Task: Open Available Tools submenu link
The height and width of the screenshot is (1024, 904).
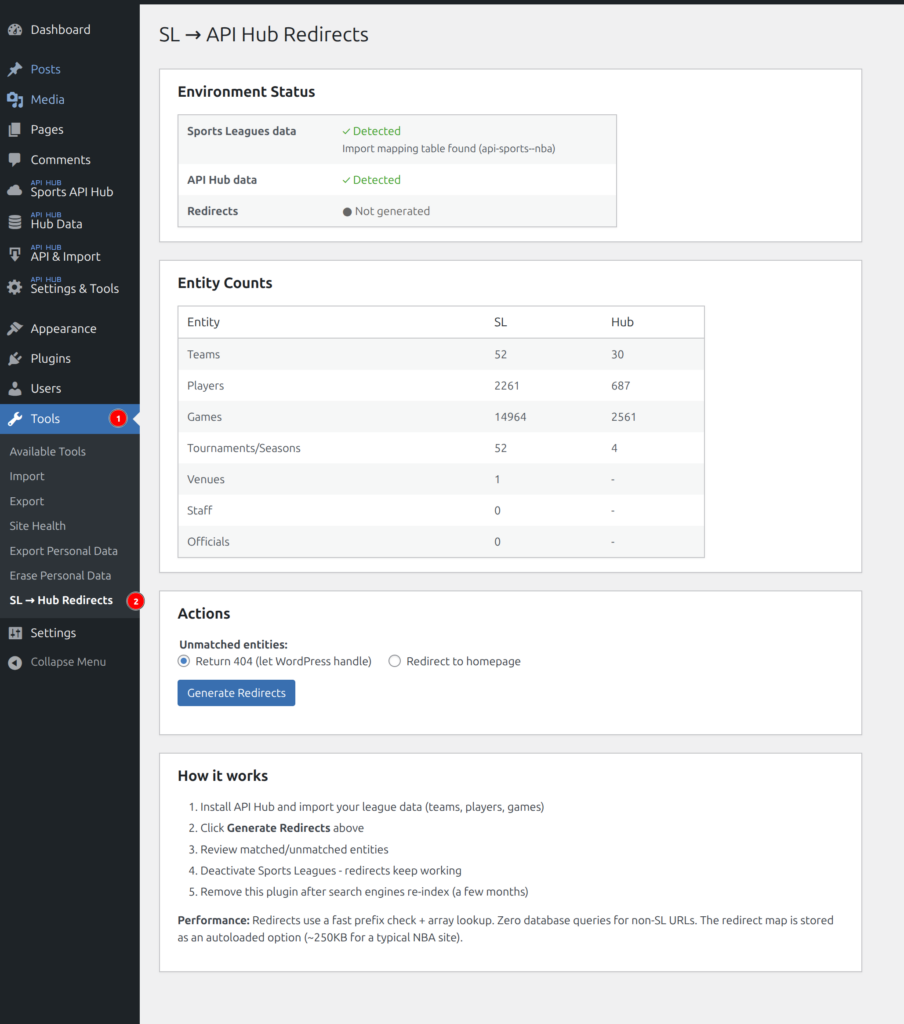Action: (48, 451)
